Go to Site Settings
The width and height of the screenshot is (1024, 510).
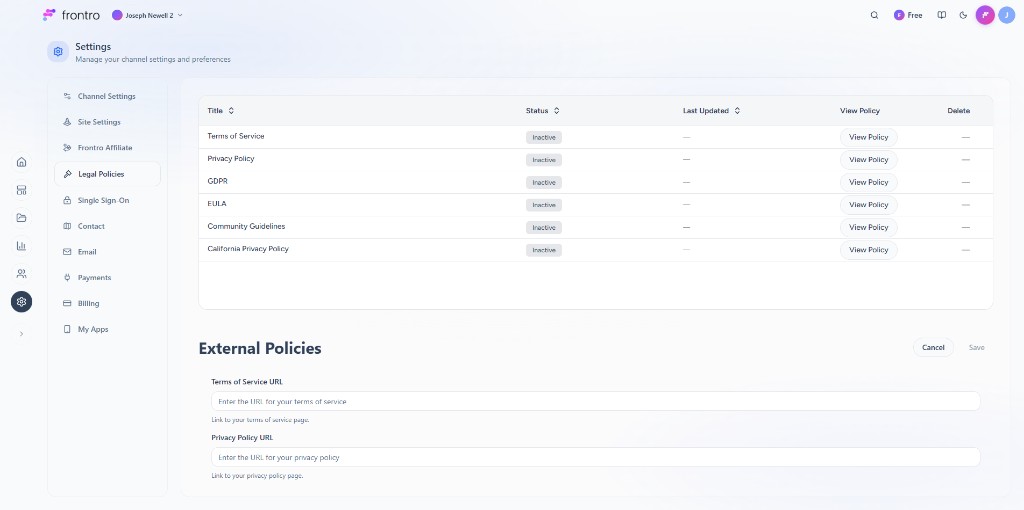[x=107, y=122]
